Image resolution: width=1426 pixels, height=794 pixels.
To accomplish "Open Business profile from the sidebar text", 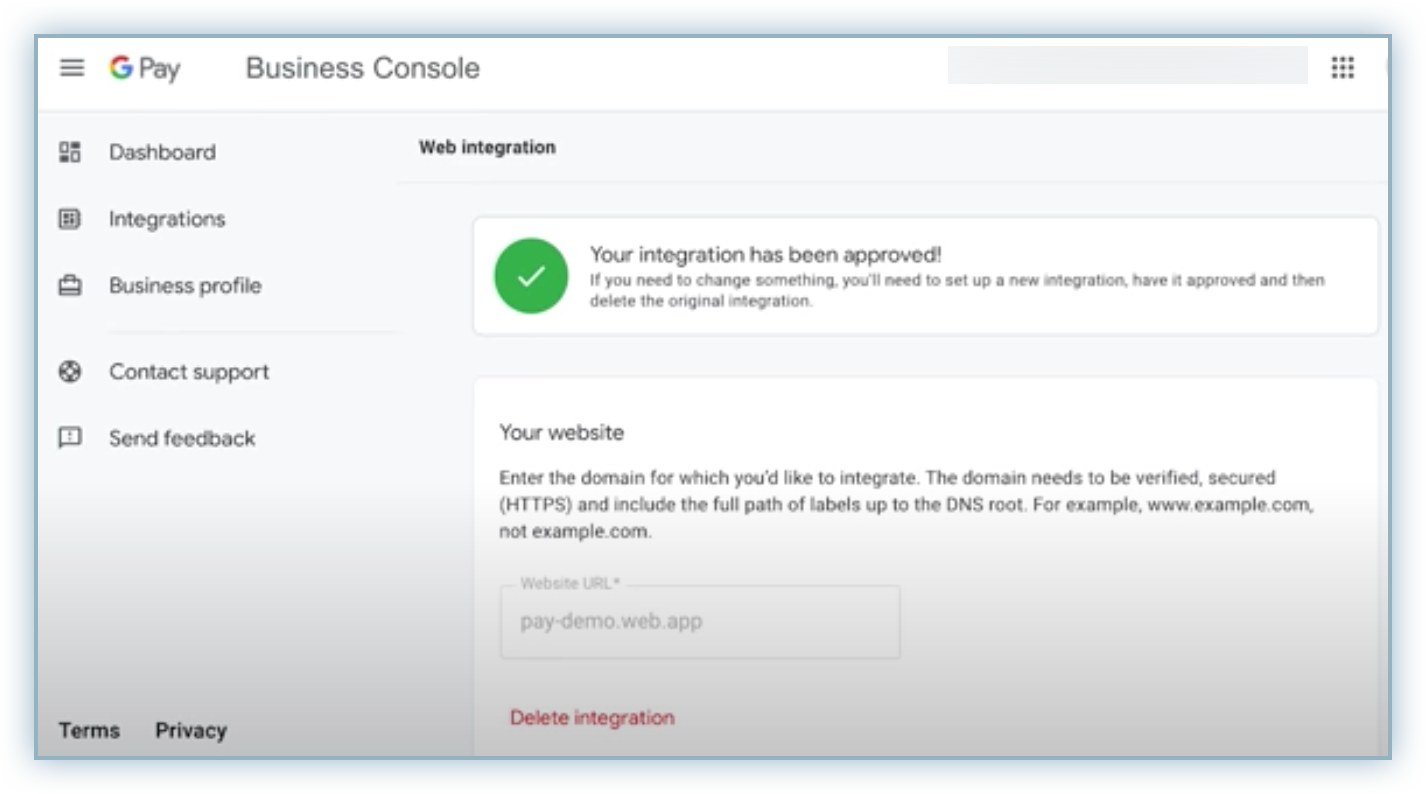I will (x=185, y=286).
